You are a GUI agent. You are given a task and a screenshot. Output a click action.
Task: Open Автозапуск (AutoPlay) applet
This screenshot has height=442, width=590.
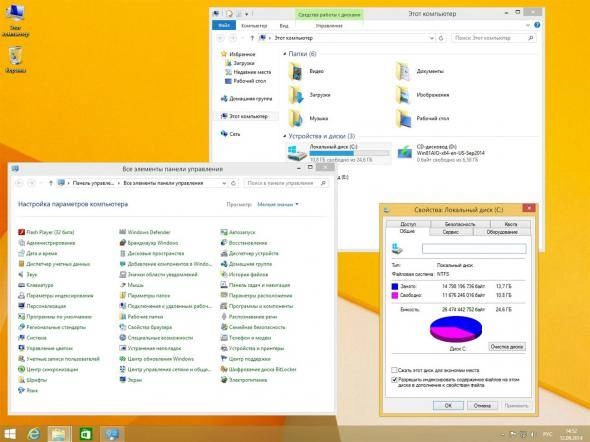(x=238, y=232)
